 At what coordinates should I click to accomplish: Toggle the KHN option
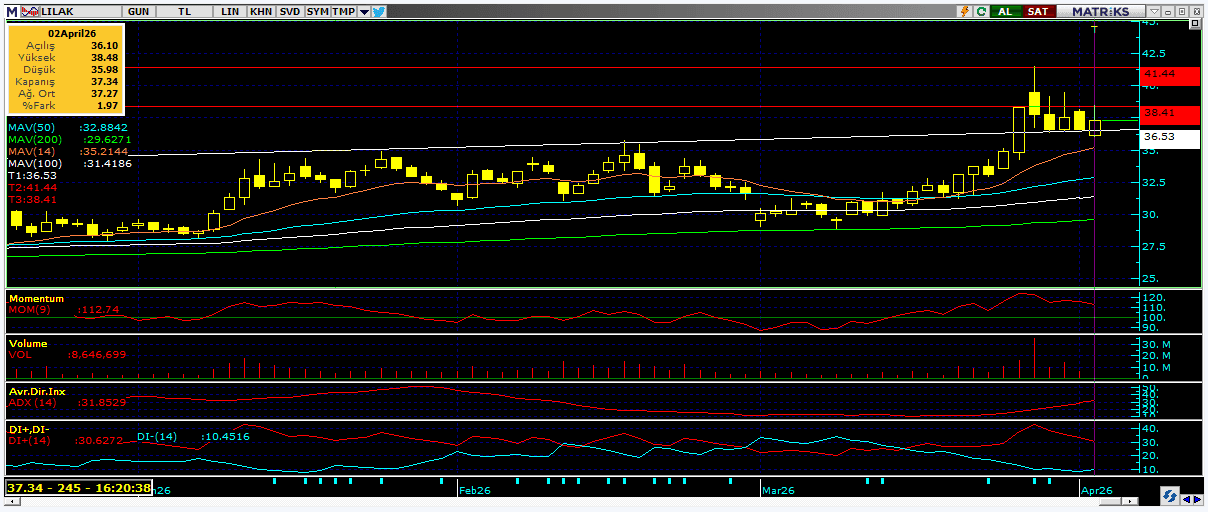260,11
